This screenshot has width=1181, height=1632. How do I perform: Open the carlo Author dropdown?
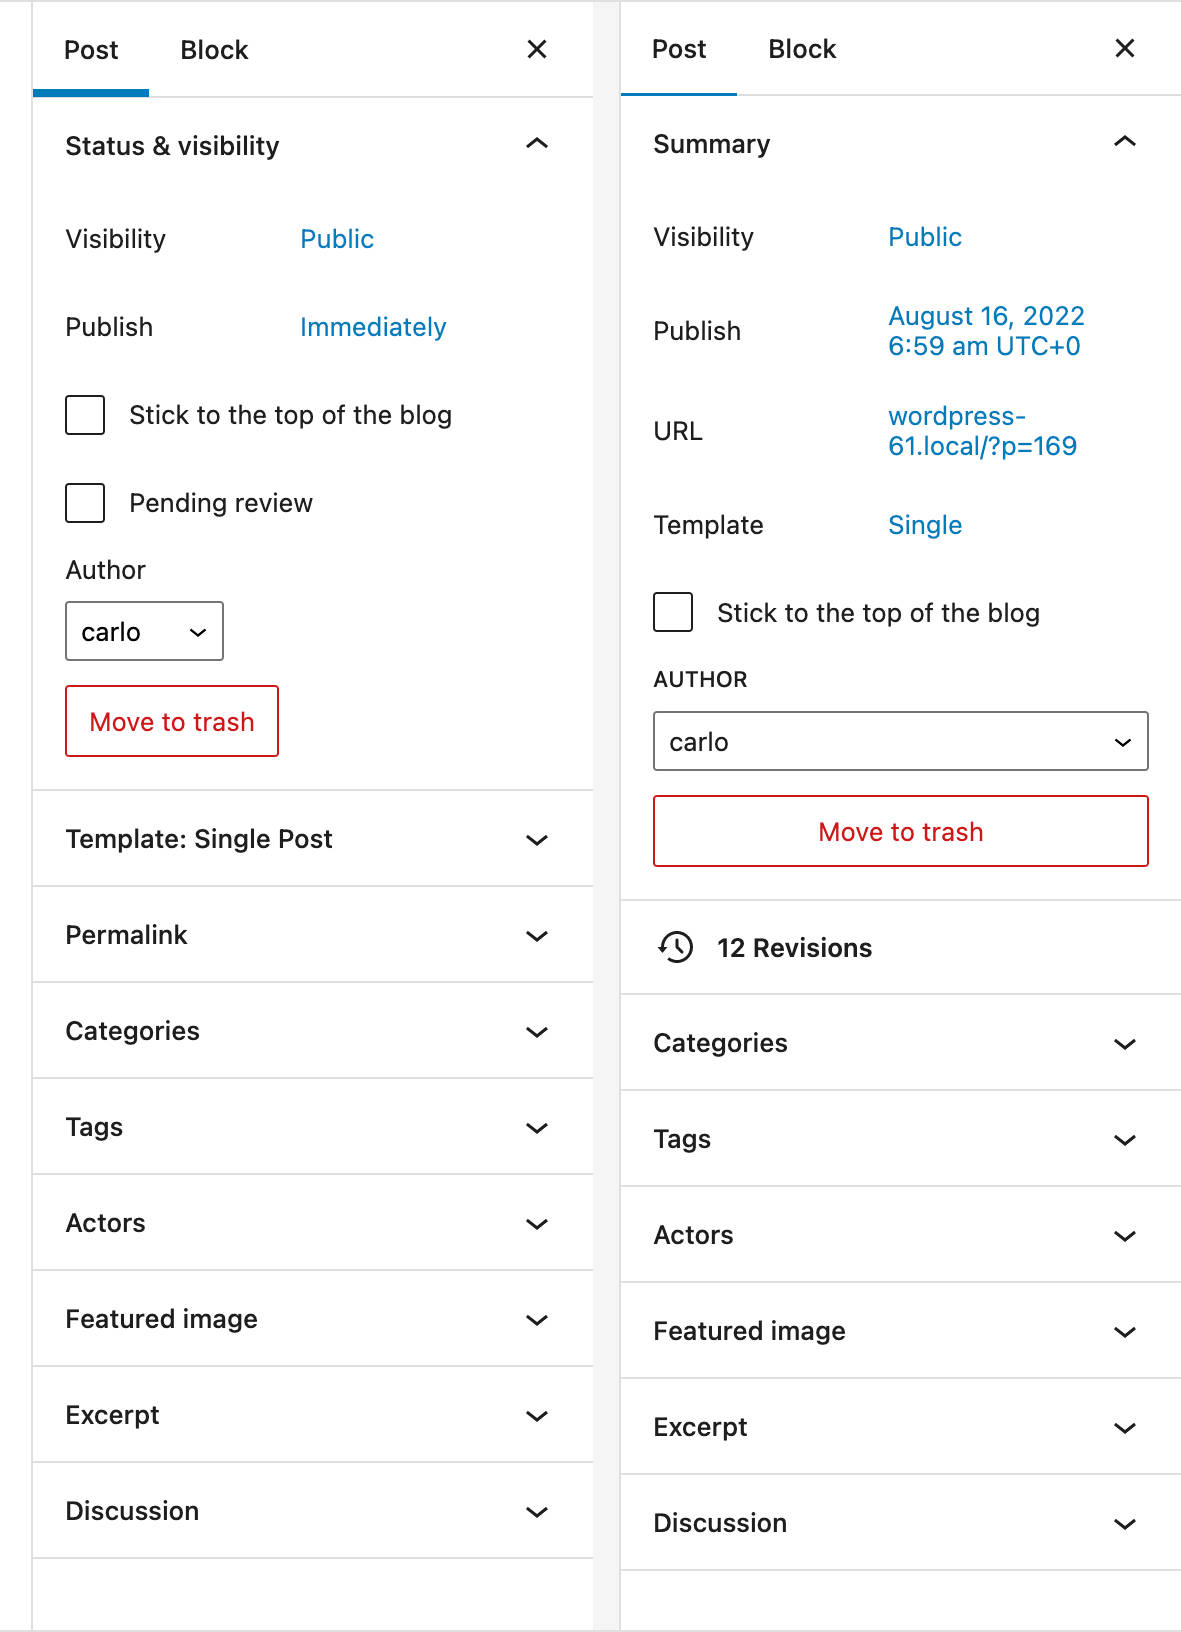coord(143,631)
